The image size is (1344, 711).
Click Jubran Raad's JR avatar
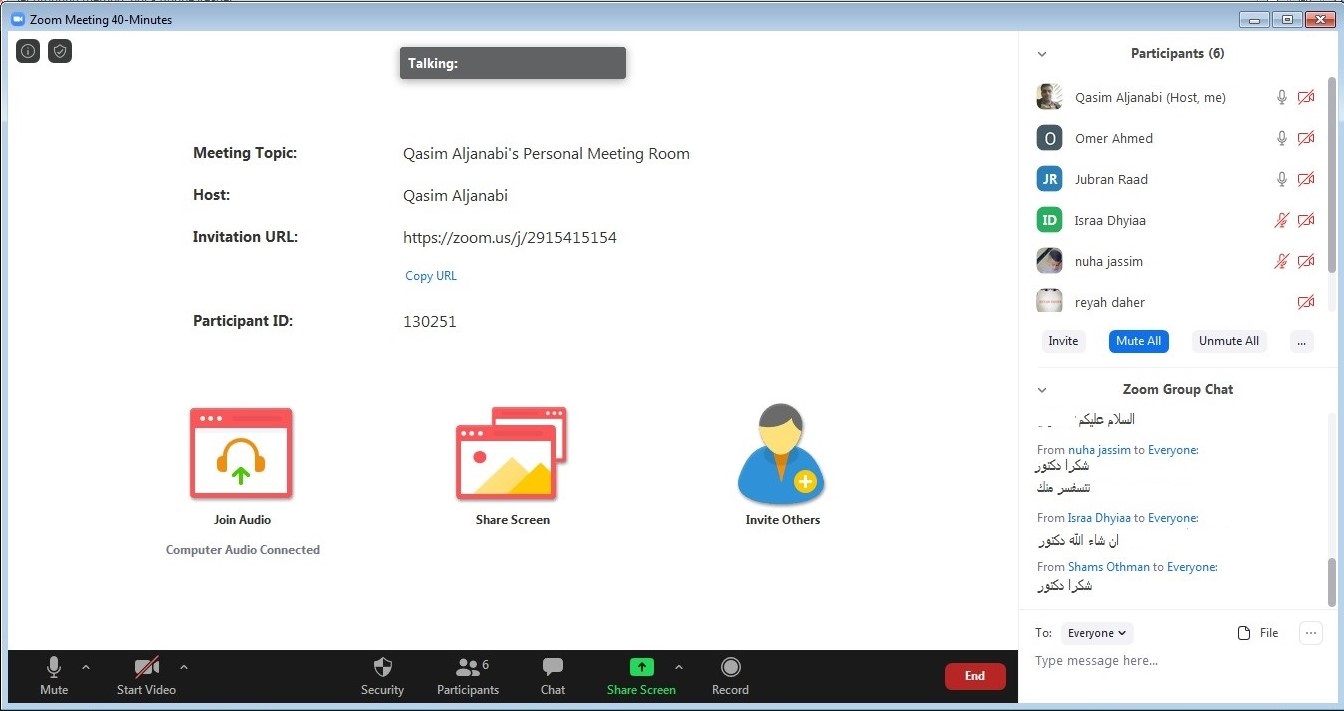point(1049,179)
